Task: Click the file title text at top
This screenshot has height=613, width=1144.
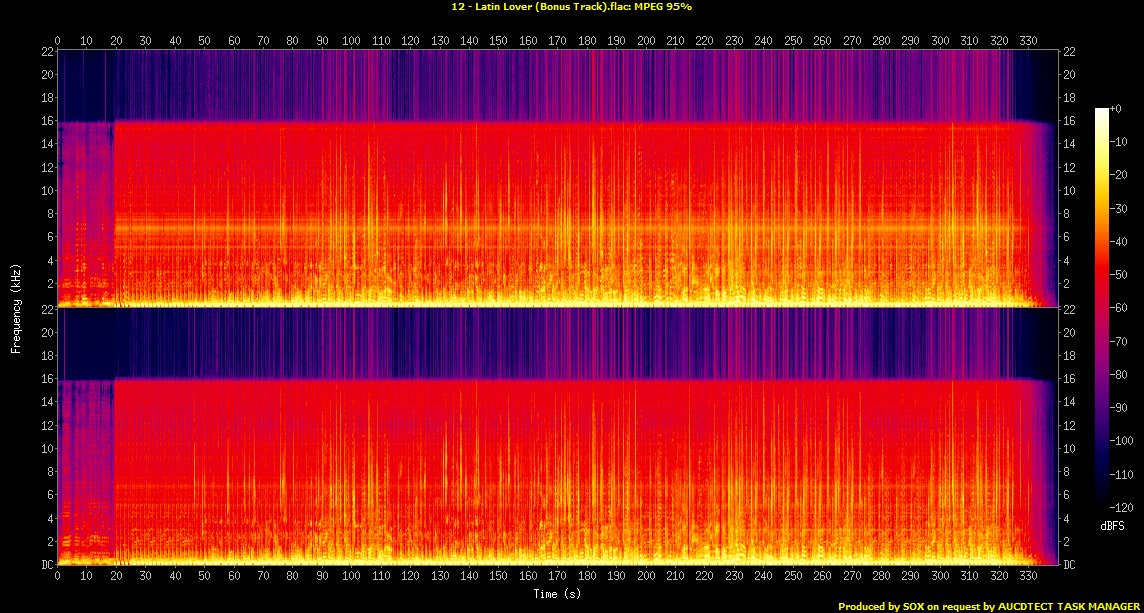Action: [x=571, y=7]
